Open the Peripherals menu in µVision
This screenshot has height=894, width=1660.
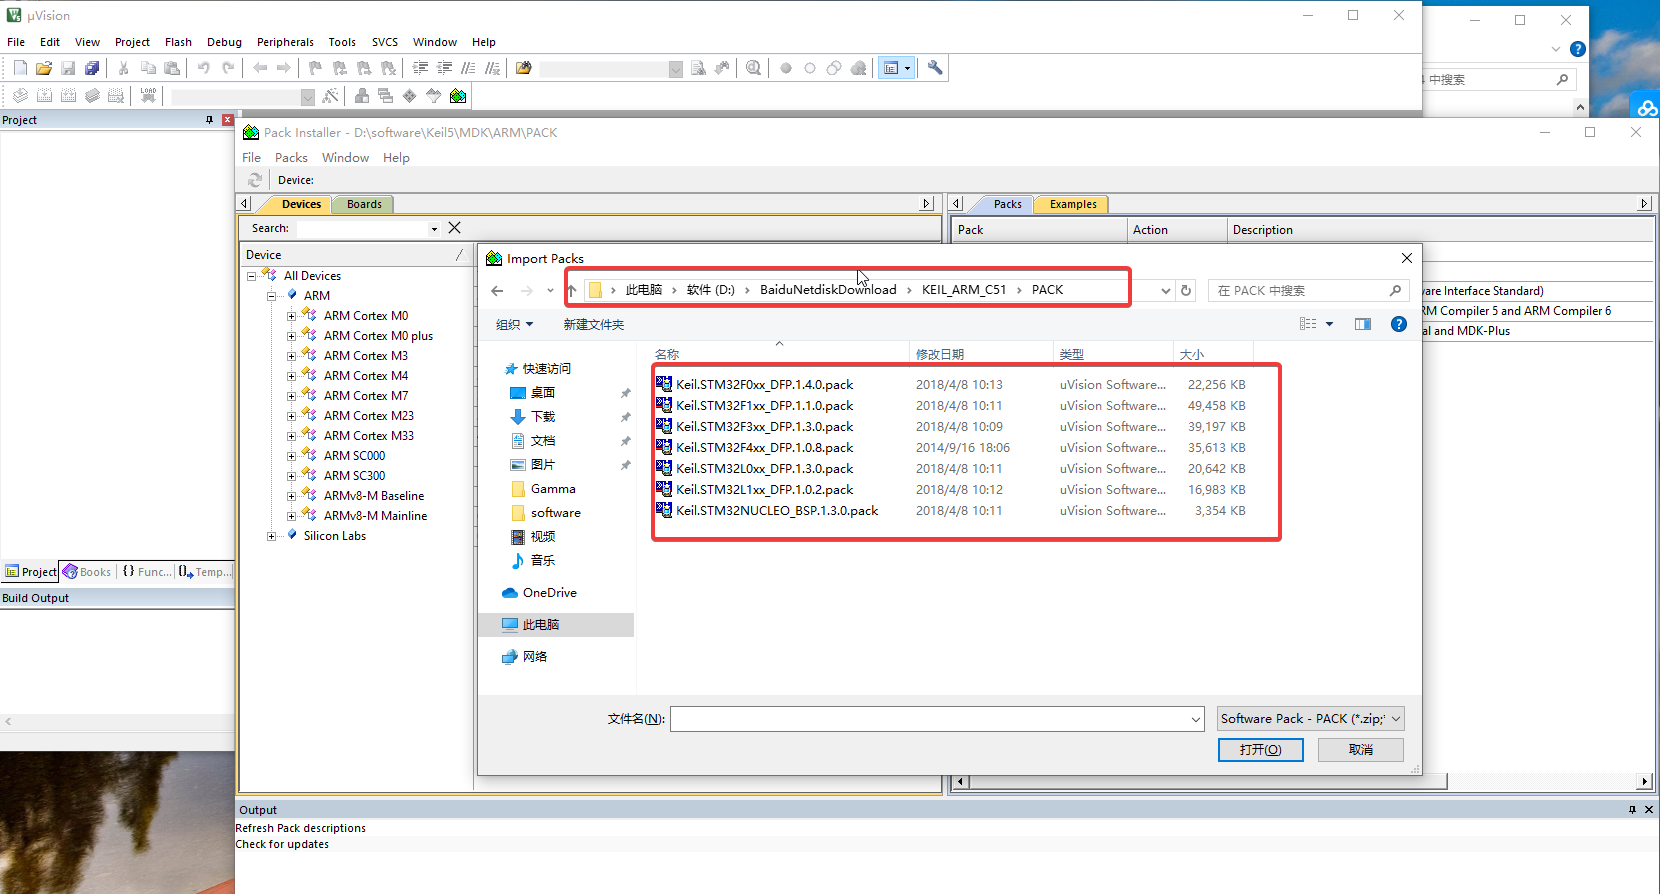tap(285, 42)
